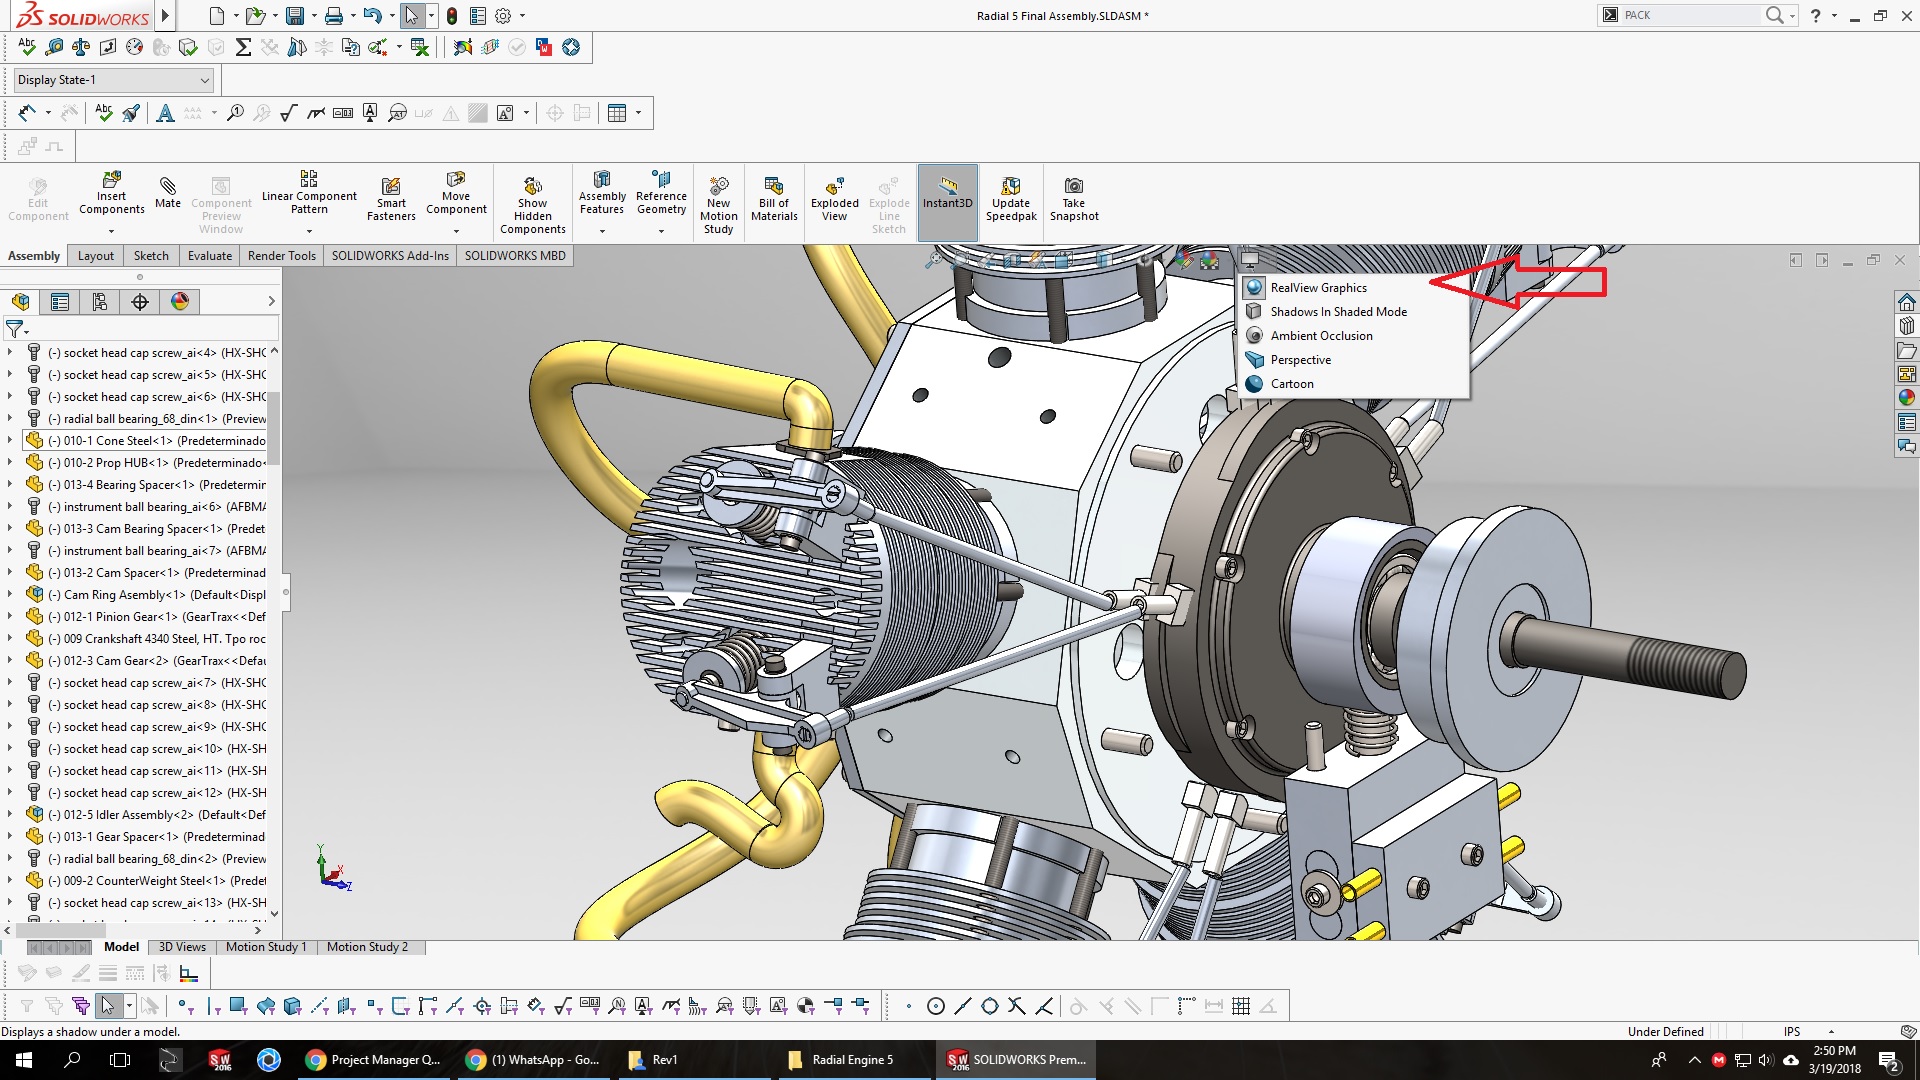Start a New Motion Study
The height and width of the screenshot is (1080, 1920).
(718, 187)
